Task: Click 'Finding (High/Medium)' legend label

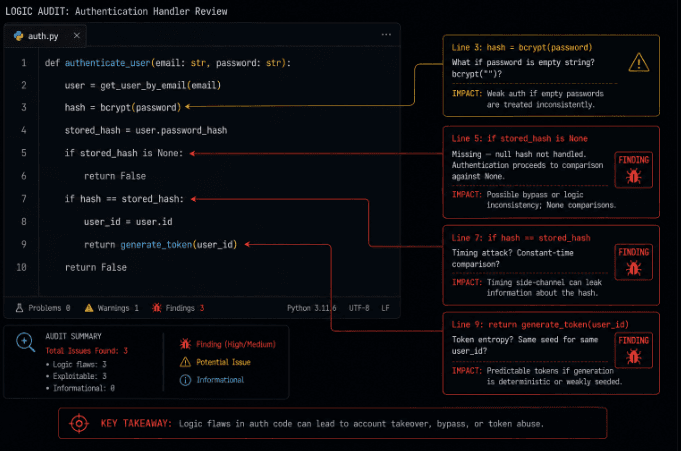Action: [x=236, y=344]
